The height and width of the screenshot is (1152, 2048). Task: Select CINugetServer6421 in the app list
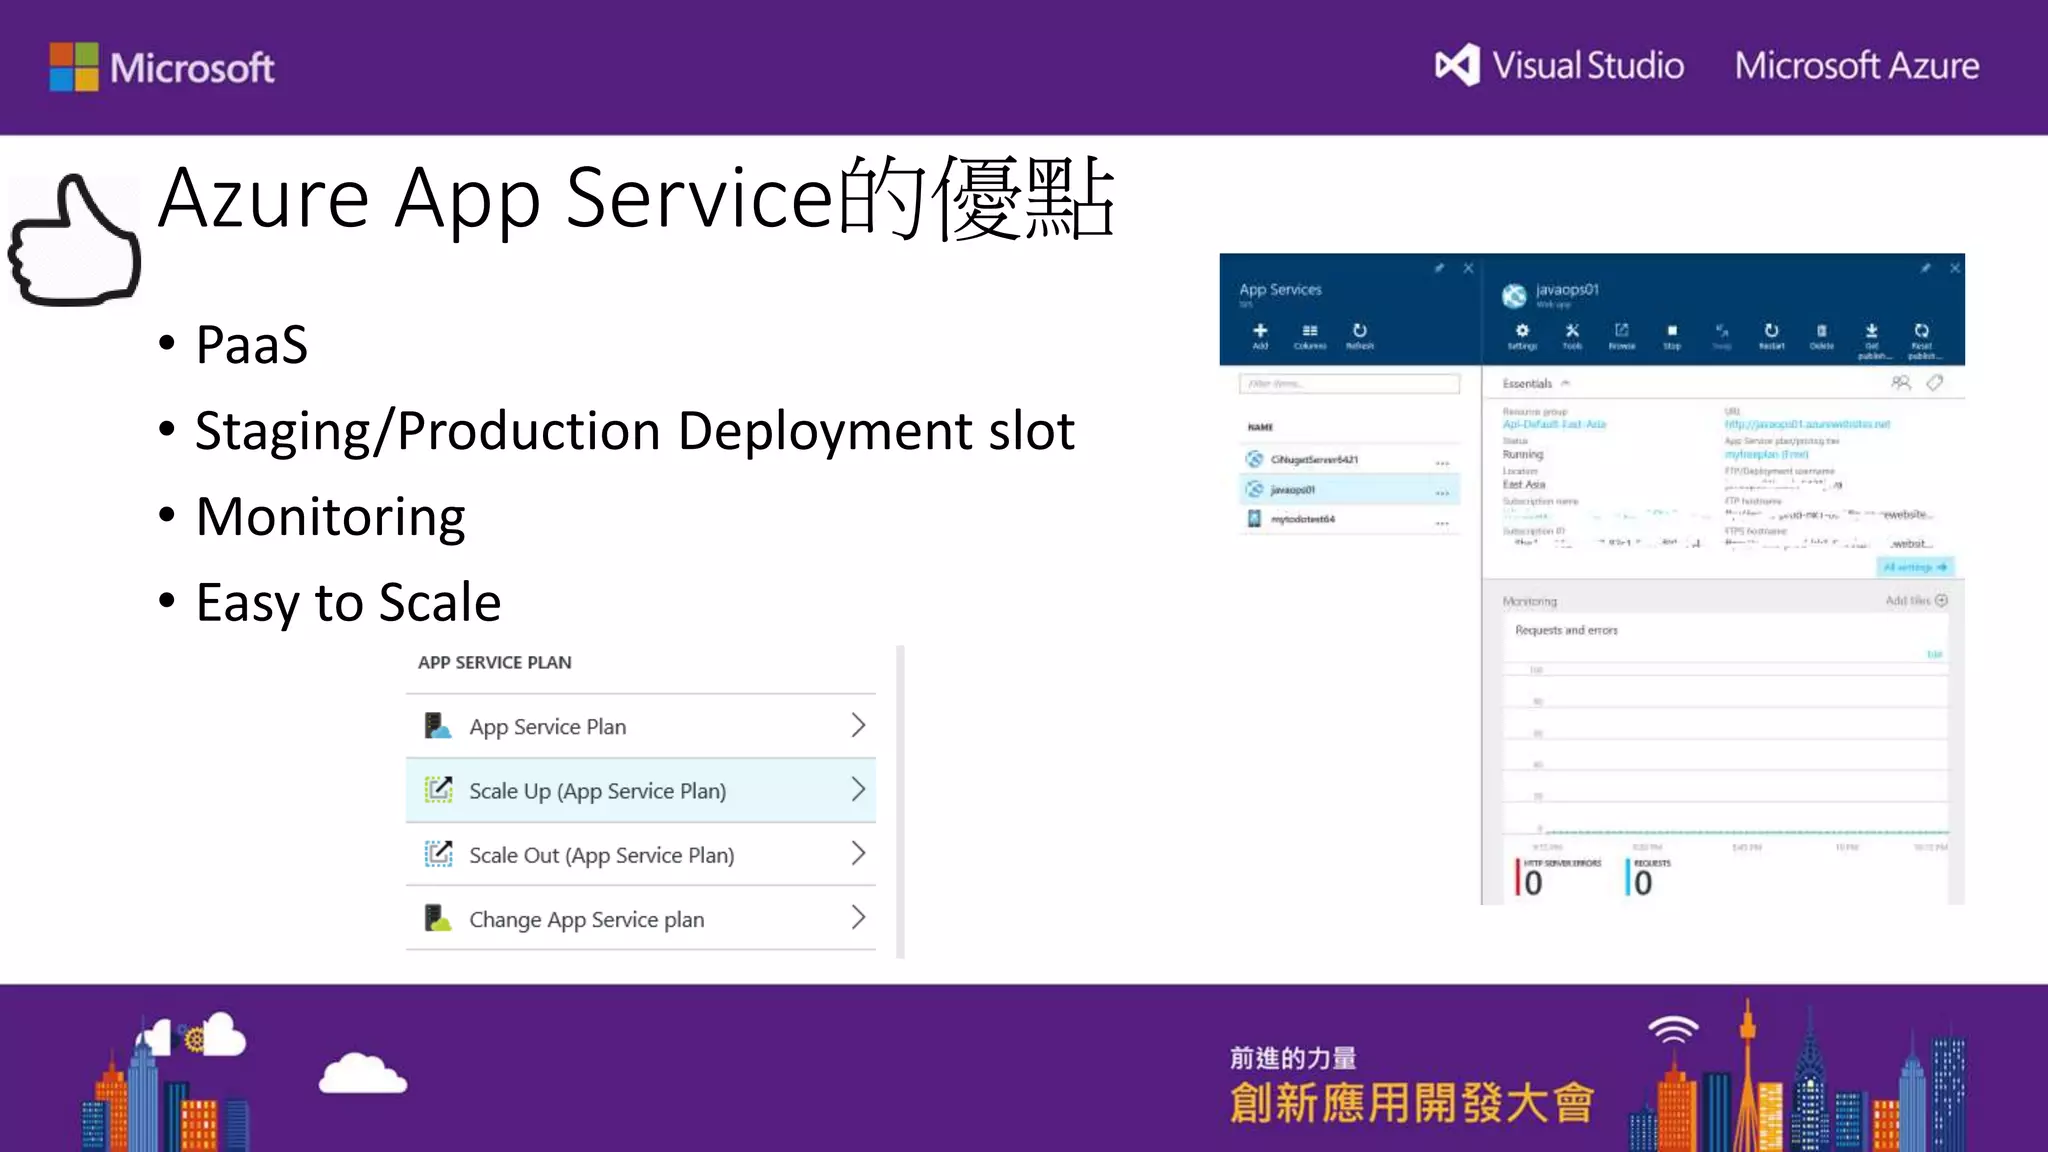pyautogui.click(x=1349, y=459)
